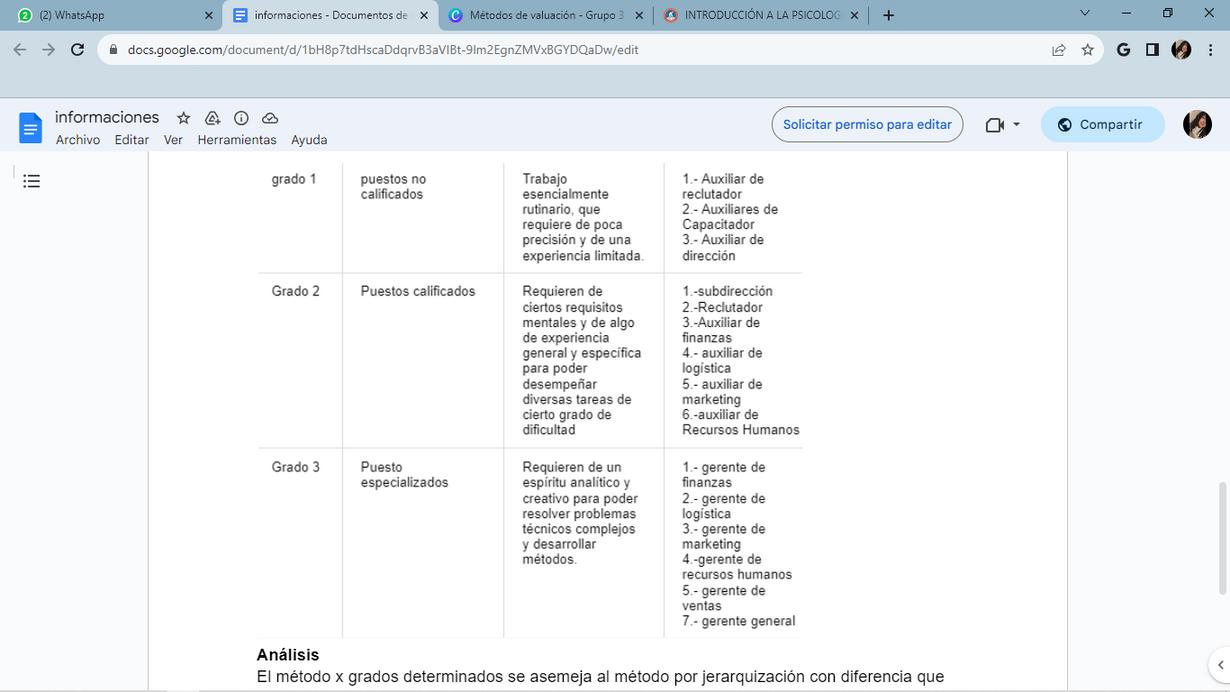Click '1.-subdirección' text
This screenshot has width=1230, height=692.
[x=727, y=291]
